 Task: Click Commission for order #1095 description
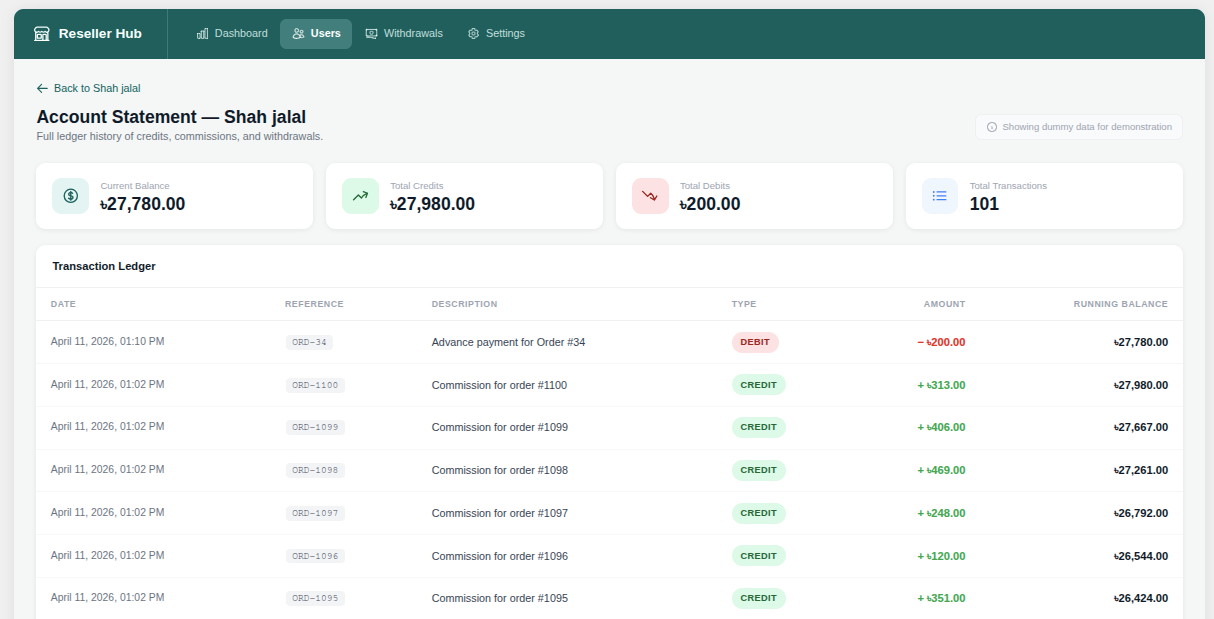[x=500, y=598]
